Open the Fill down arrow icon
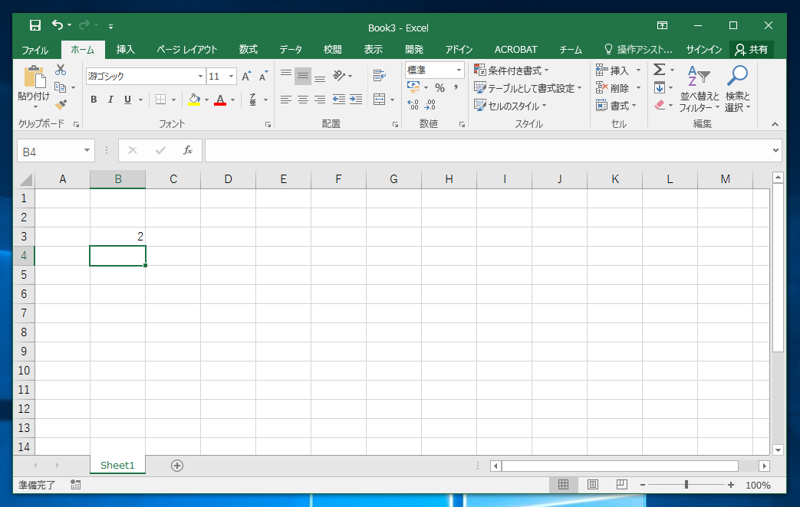Viewport: 800px width, 507px height. pos(659,88)
